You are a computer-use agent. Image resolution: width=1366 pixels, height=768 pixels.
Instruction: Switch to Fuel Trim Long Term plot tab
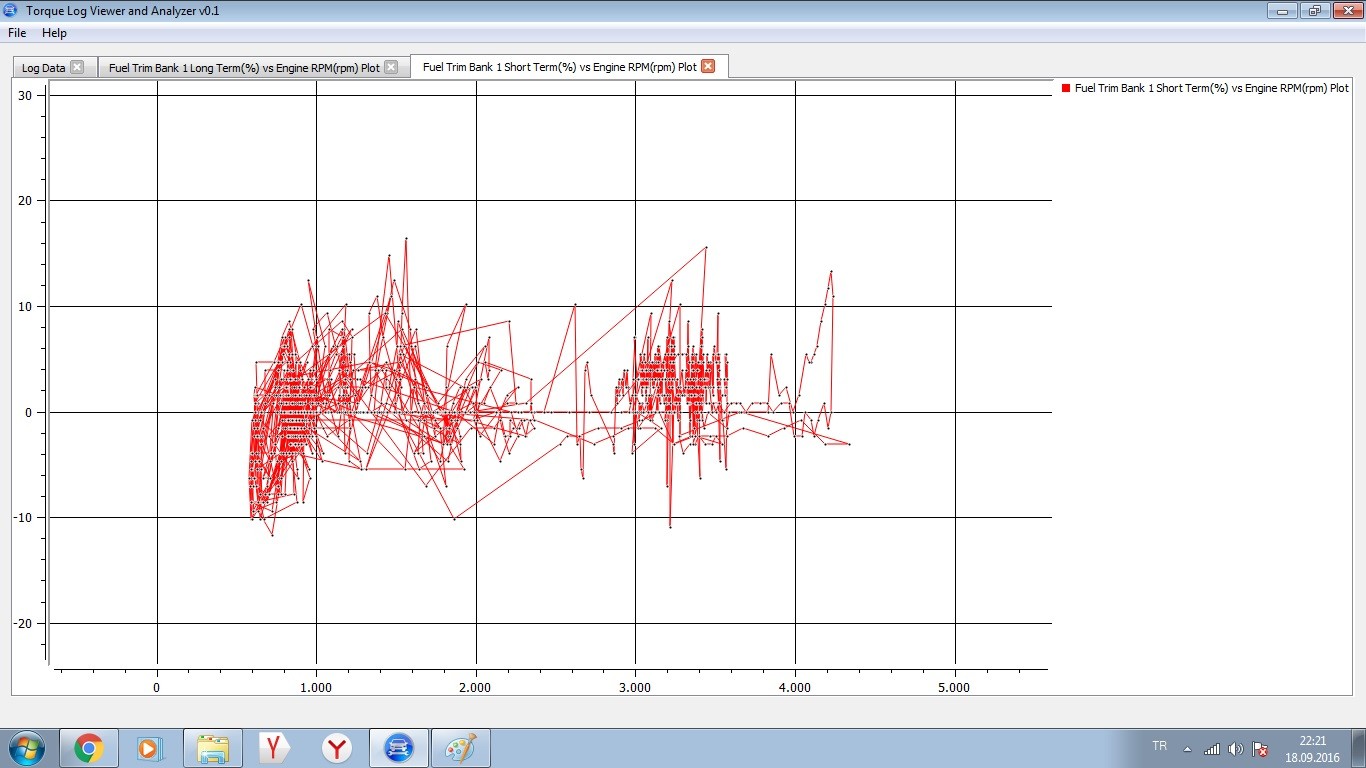(244, 68)
